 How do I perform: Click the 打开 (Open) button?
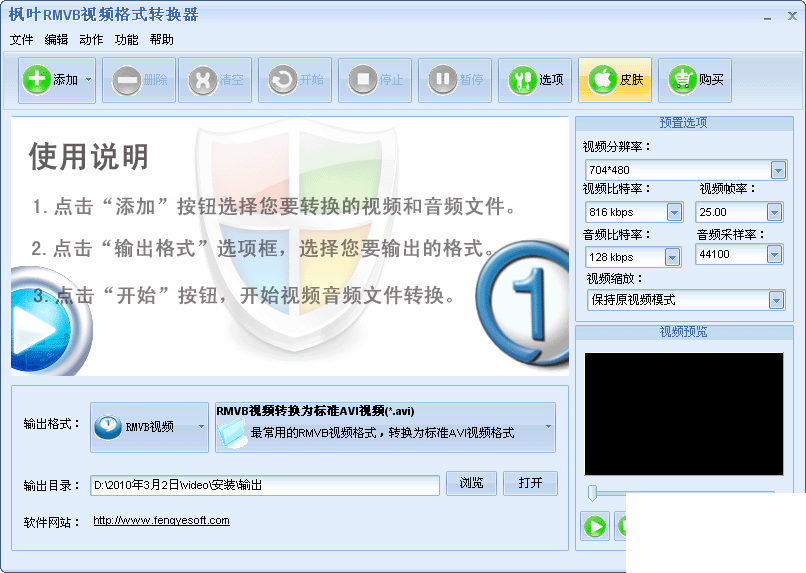click(x=530, y=483)
